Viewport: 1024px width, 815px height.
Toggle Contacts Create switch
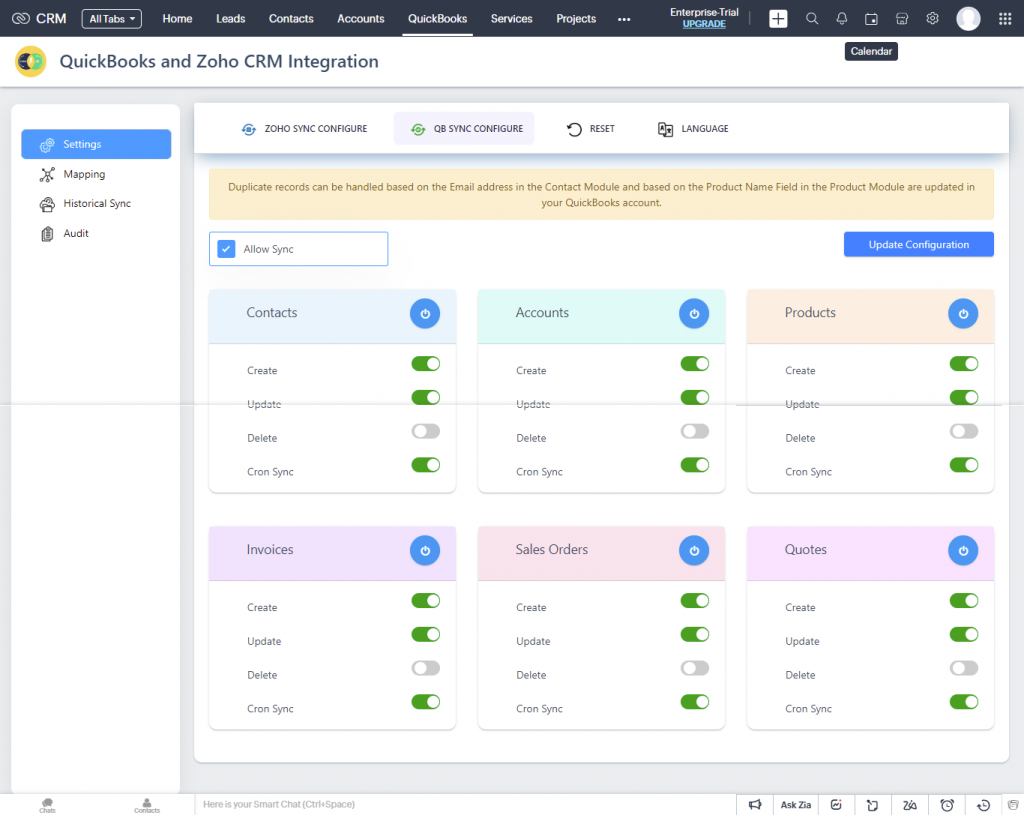tap(426, 364)
